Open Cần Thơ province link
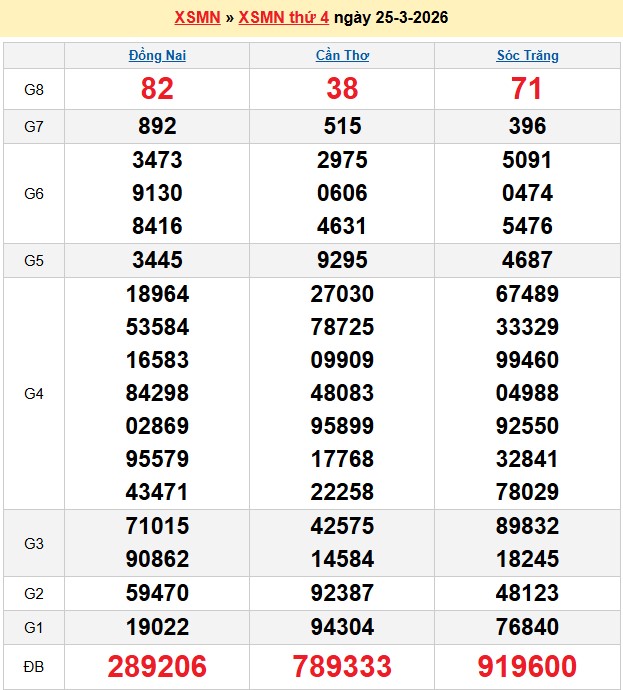 pyautogui.click(x=342, y=55)
